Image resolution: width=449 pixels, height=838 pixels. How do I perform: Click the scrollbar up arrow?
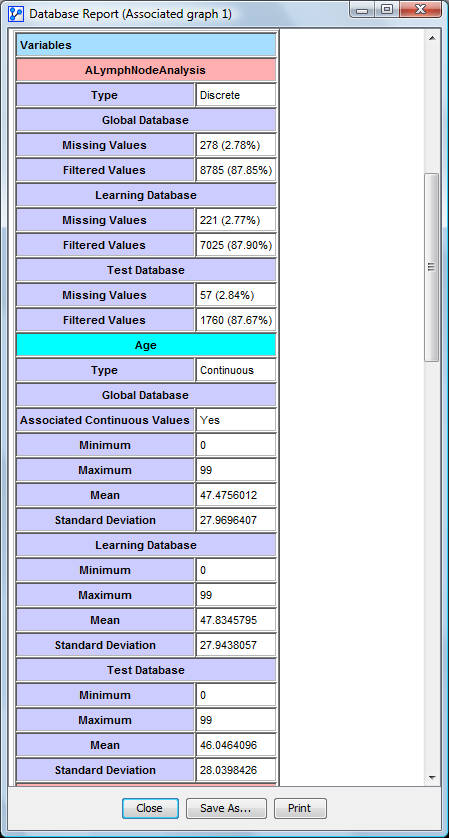point(431,38)
